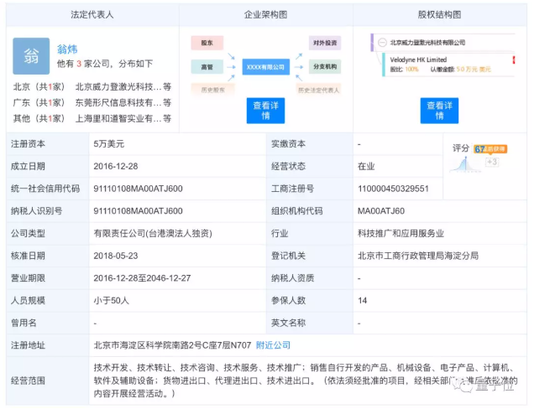Select the 对外投资 box in diagram
The width and height of the screenshot is (550, 414).
point(325,43)
